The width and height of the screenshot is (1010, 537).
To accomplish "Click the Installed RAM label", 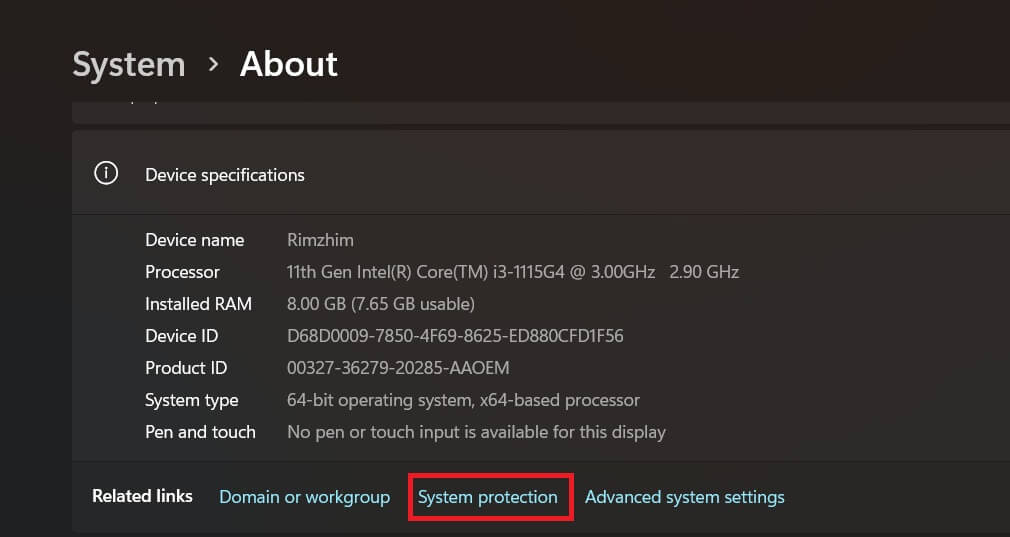I will pyautogui.click(x=198, y=304).
